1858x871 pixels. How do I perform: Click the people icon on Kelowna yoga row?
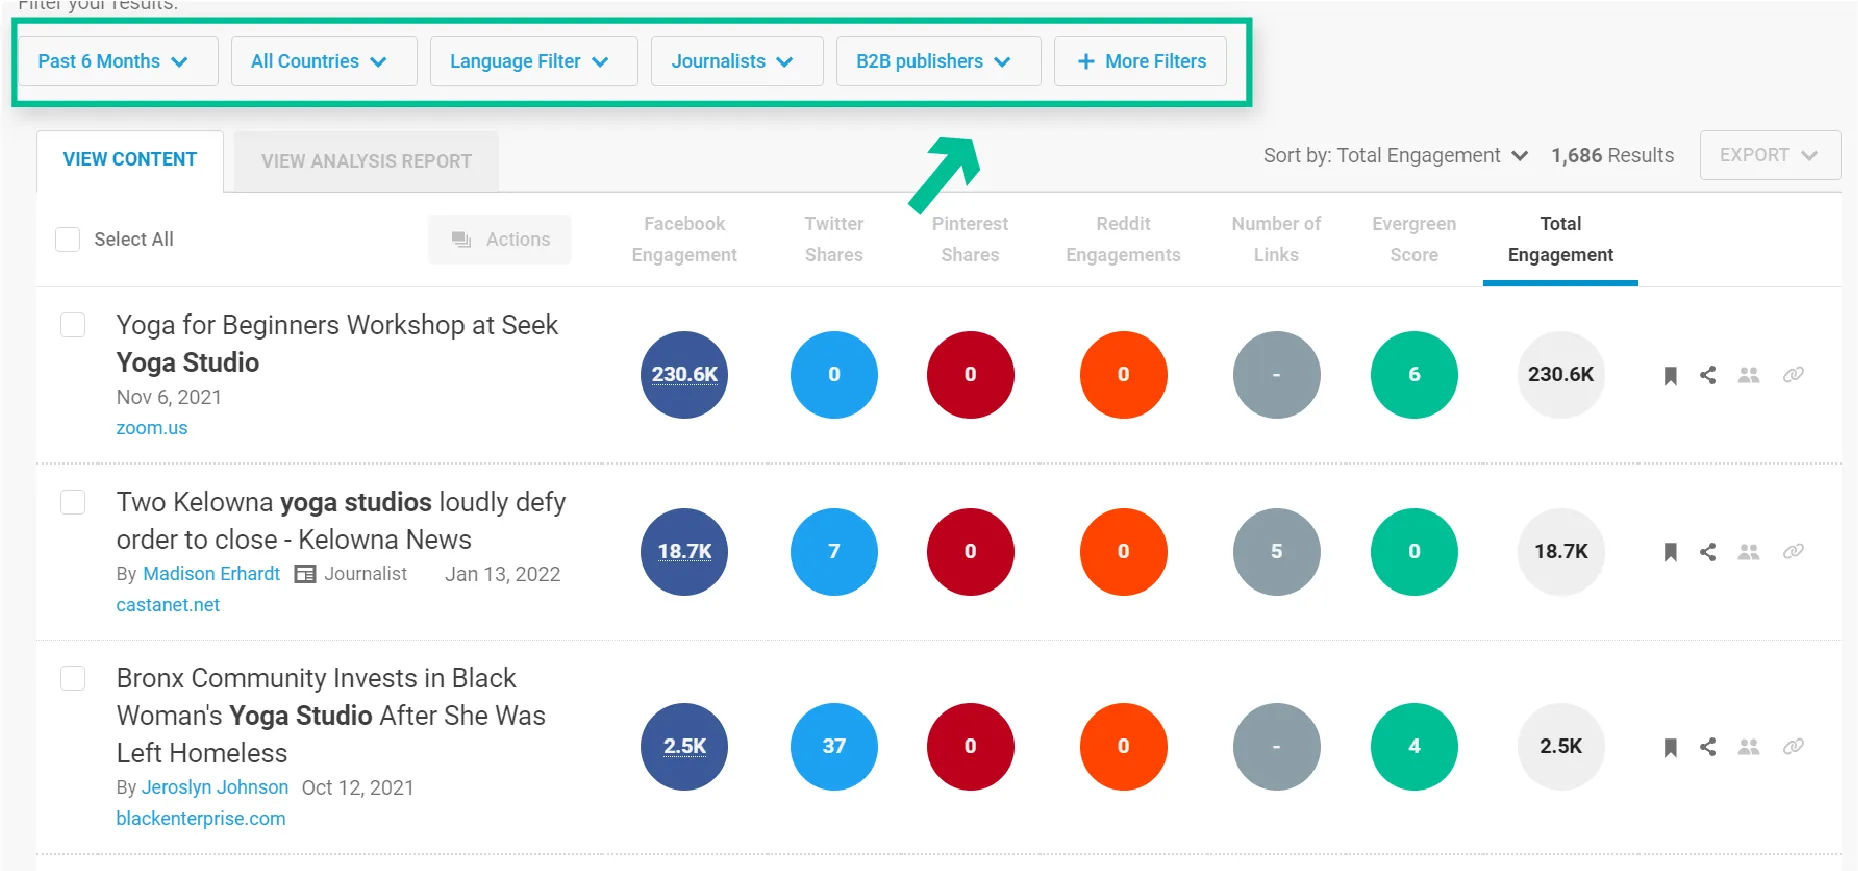coord(1748,552)
